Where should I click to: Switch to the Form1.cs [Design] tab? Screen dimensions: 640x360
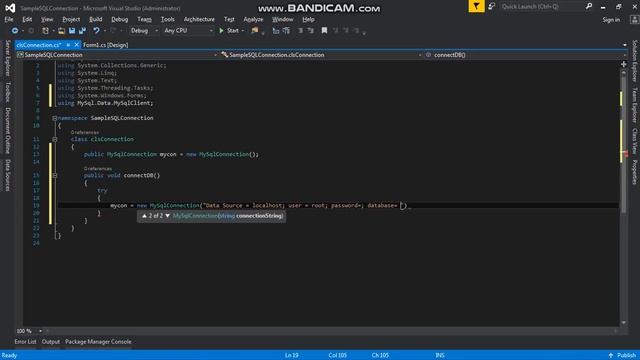click(x=105, y=45)
